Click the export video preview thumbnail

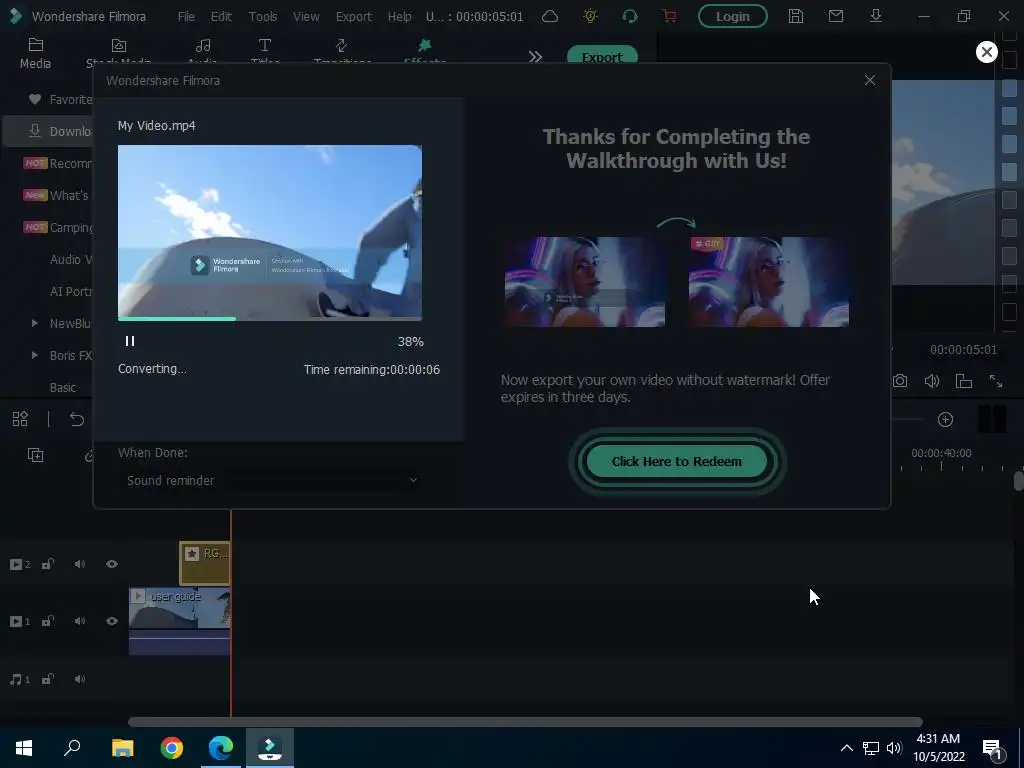(x=270, y=232)
